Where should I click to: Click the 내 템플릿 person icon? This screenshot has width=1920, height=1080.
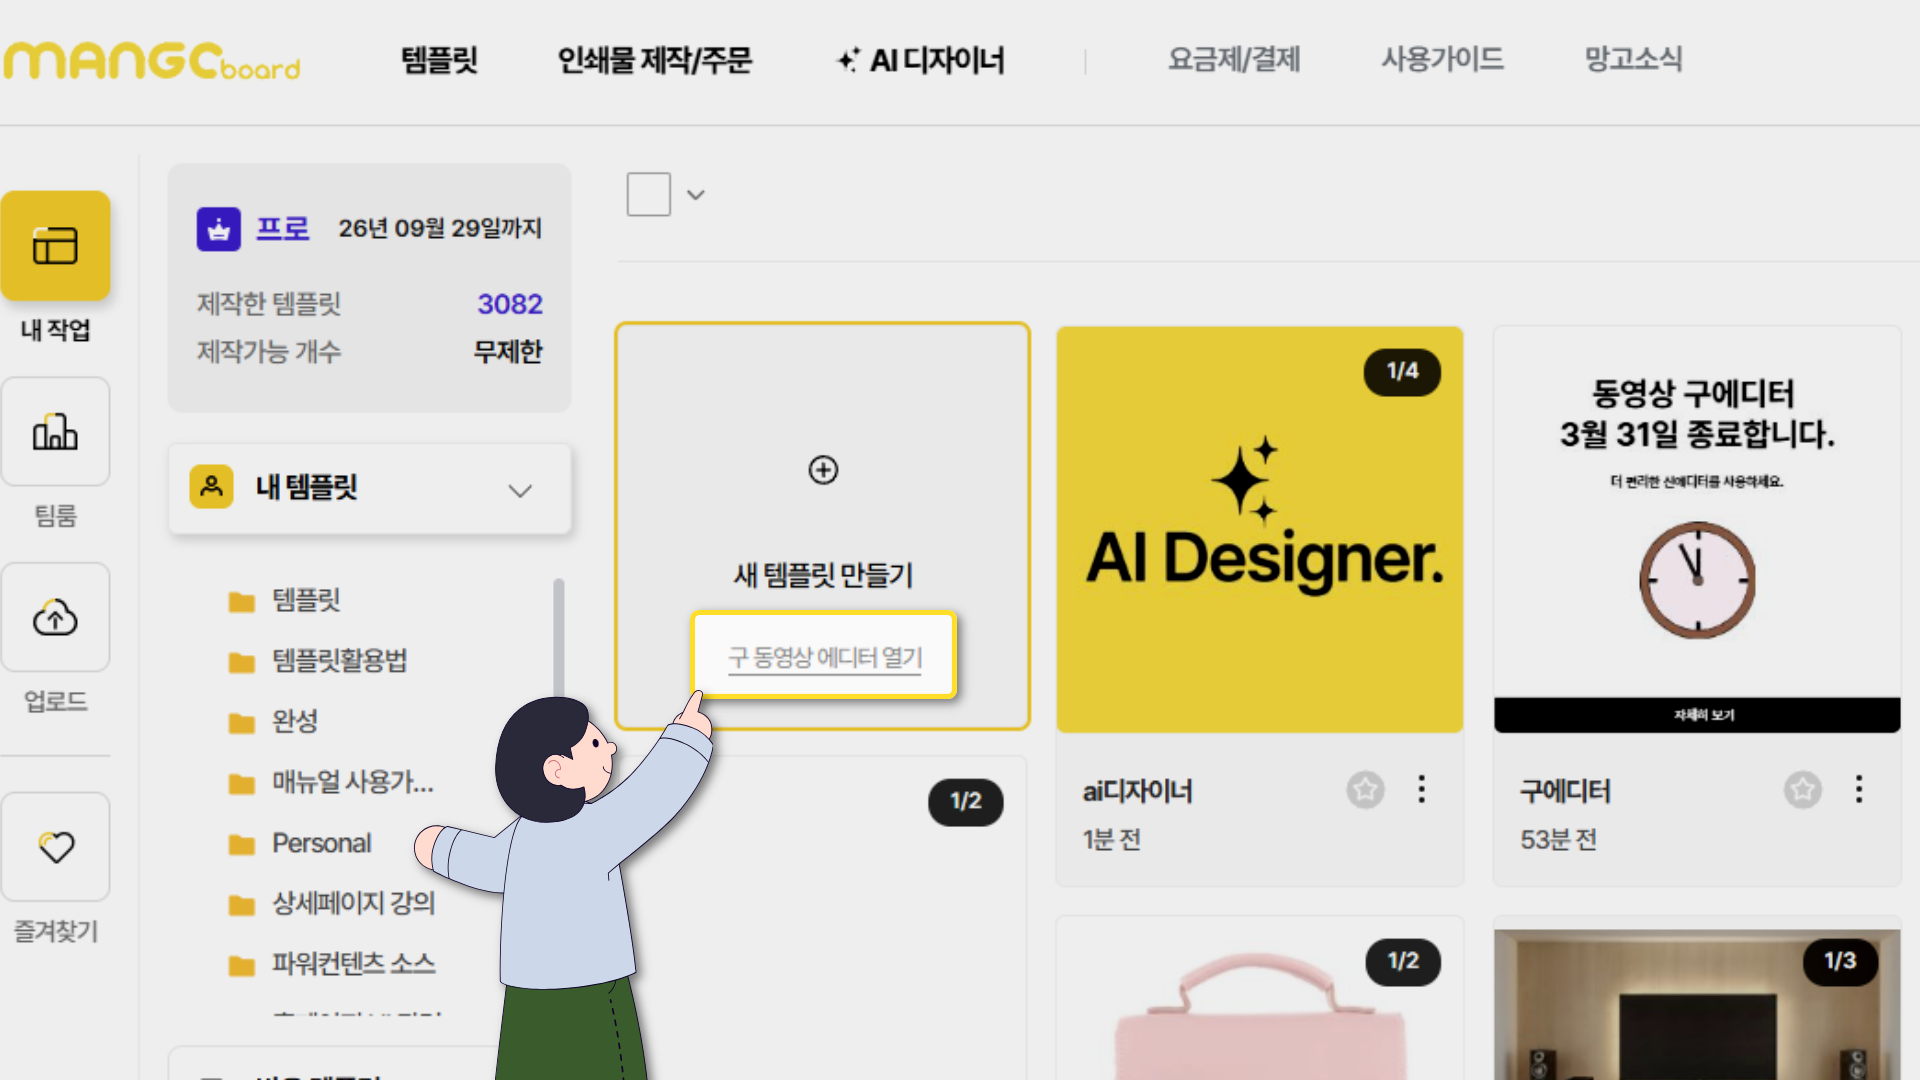(211, 487)
